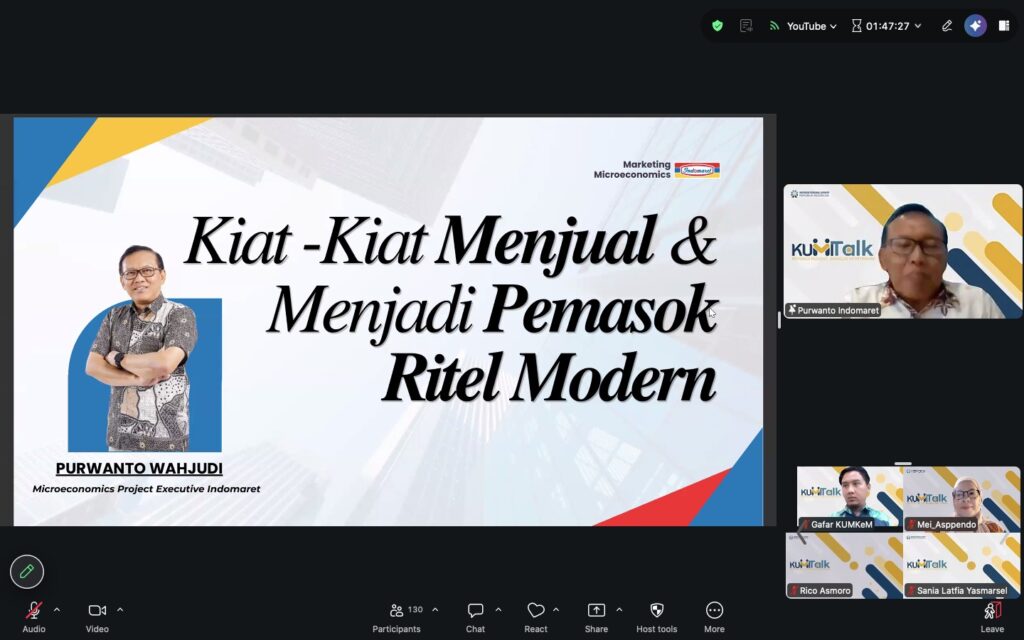Viewport: 1024px width, 640px height.
Task: Click the live streaming signal icon
Action: (775, 26)
